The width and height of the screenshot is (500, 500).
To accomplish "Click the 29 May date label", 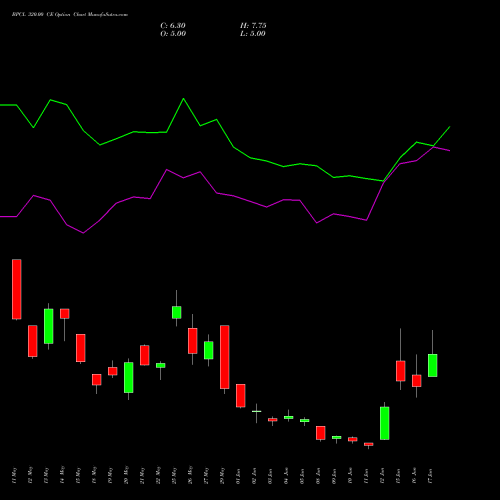I will (222, 476).
